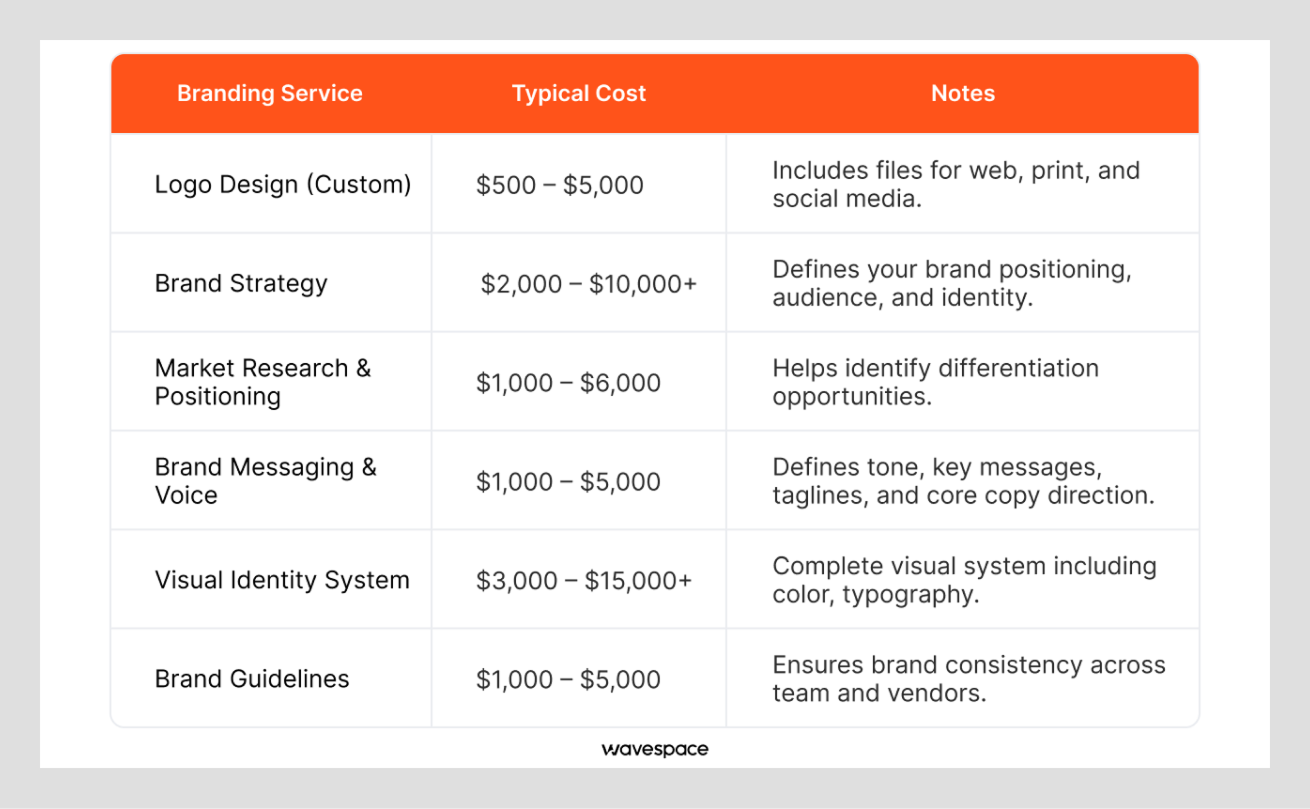
Task: Click the Brand Strategy row label
Action: coord(241,283)
